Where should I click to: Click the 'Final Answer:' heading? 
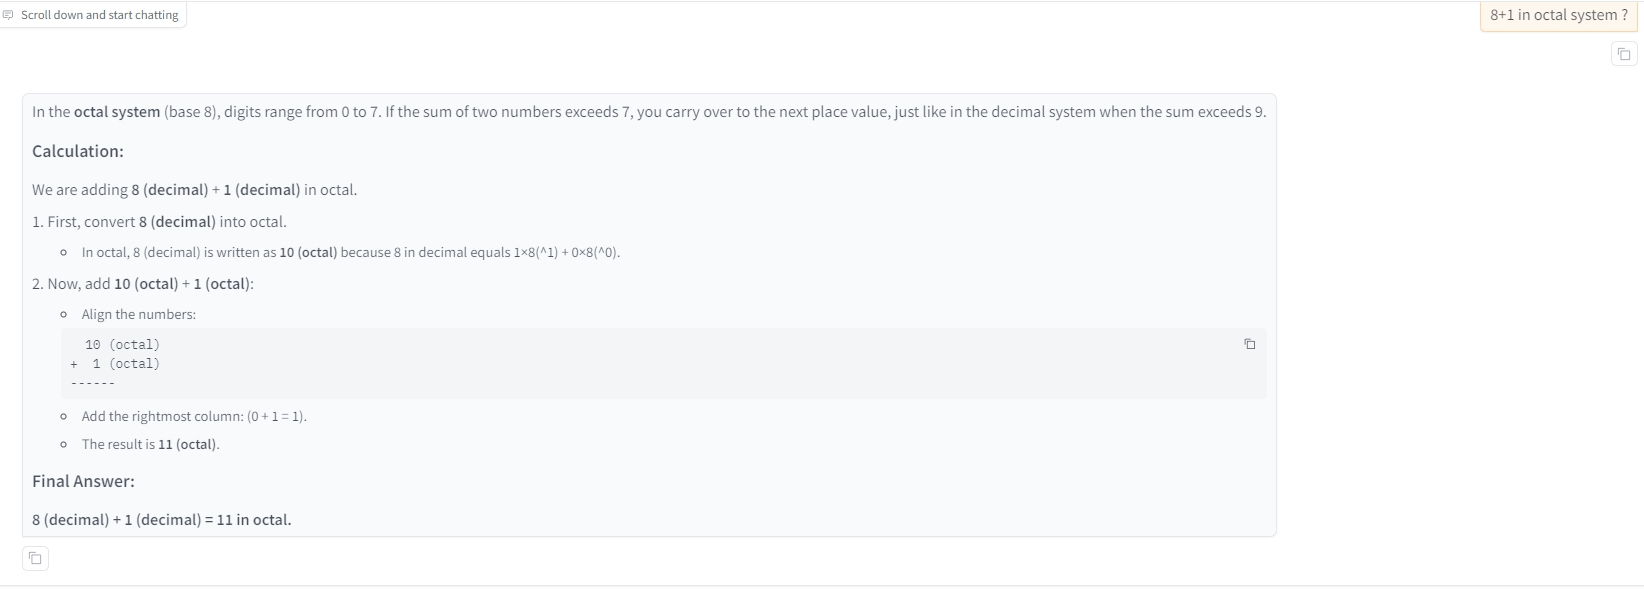pos(83,481)
